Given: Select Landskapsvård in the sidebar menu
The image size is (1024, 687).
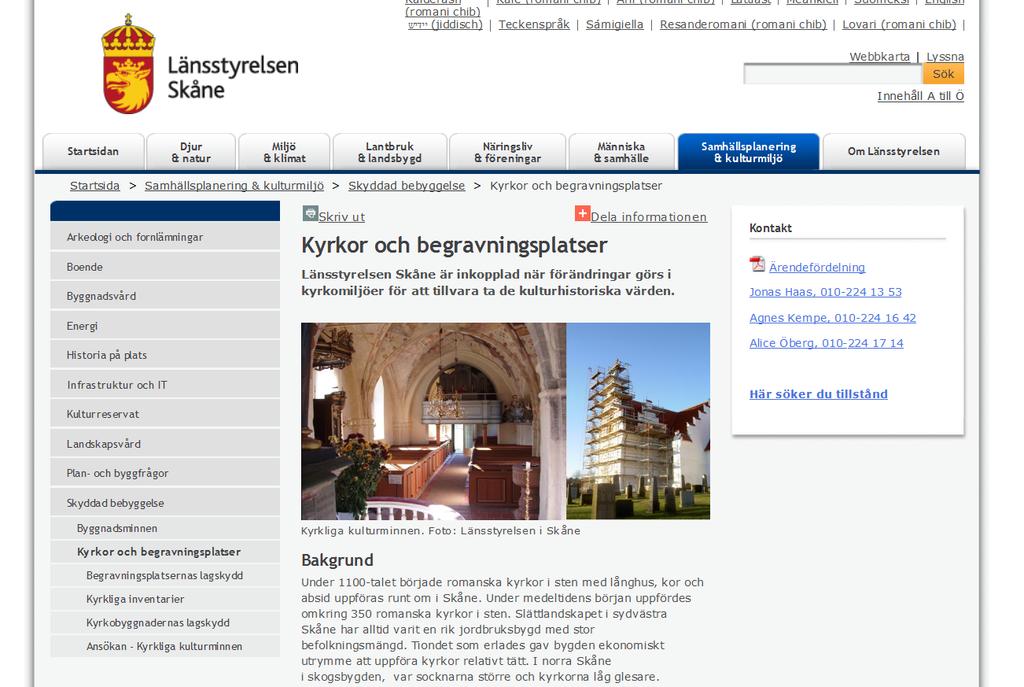Looking at the screenshot, I should [165, 444].
